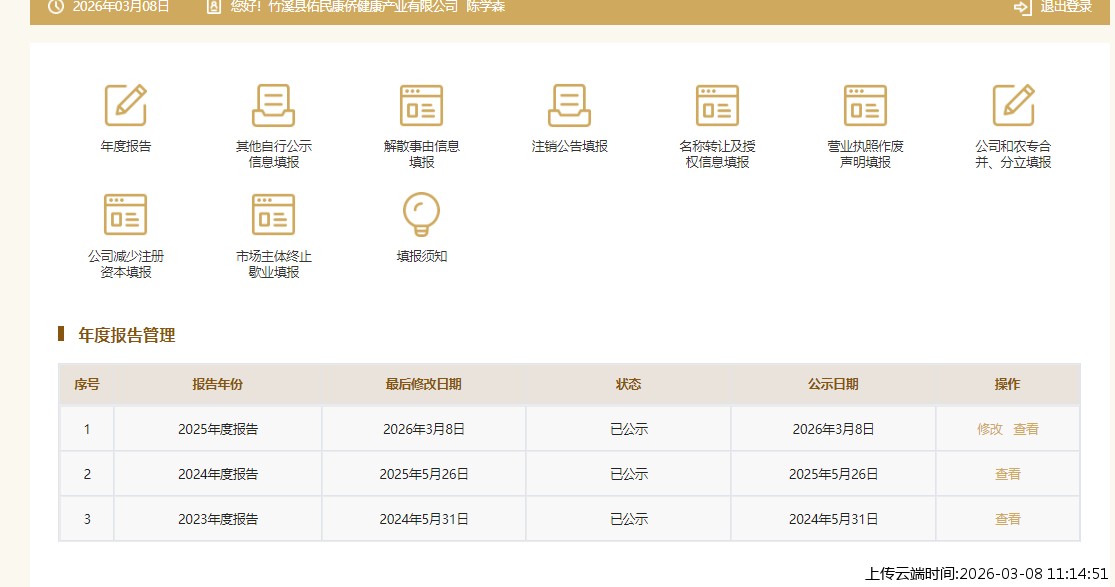The height and width of the screenshot is (587, 1115).
Task: Open 名称转让及授权信息填报 icon
Action: [717, 106]
